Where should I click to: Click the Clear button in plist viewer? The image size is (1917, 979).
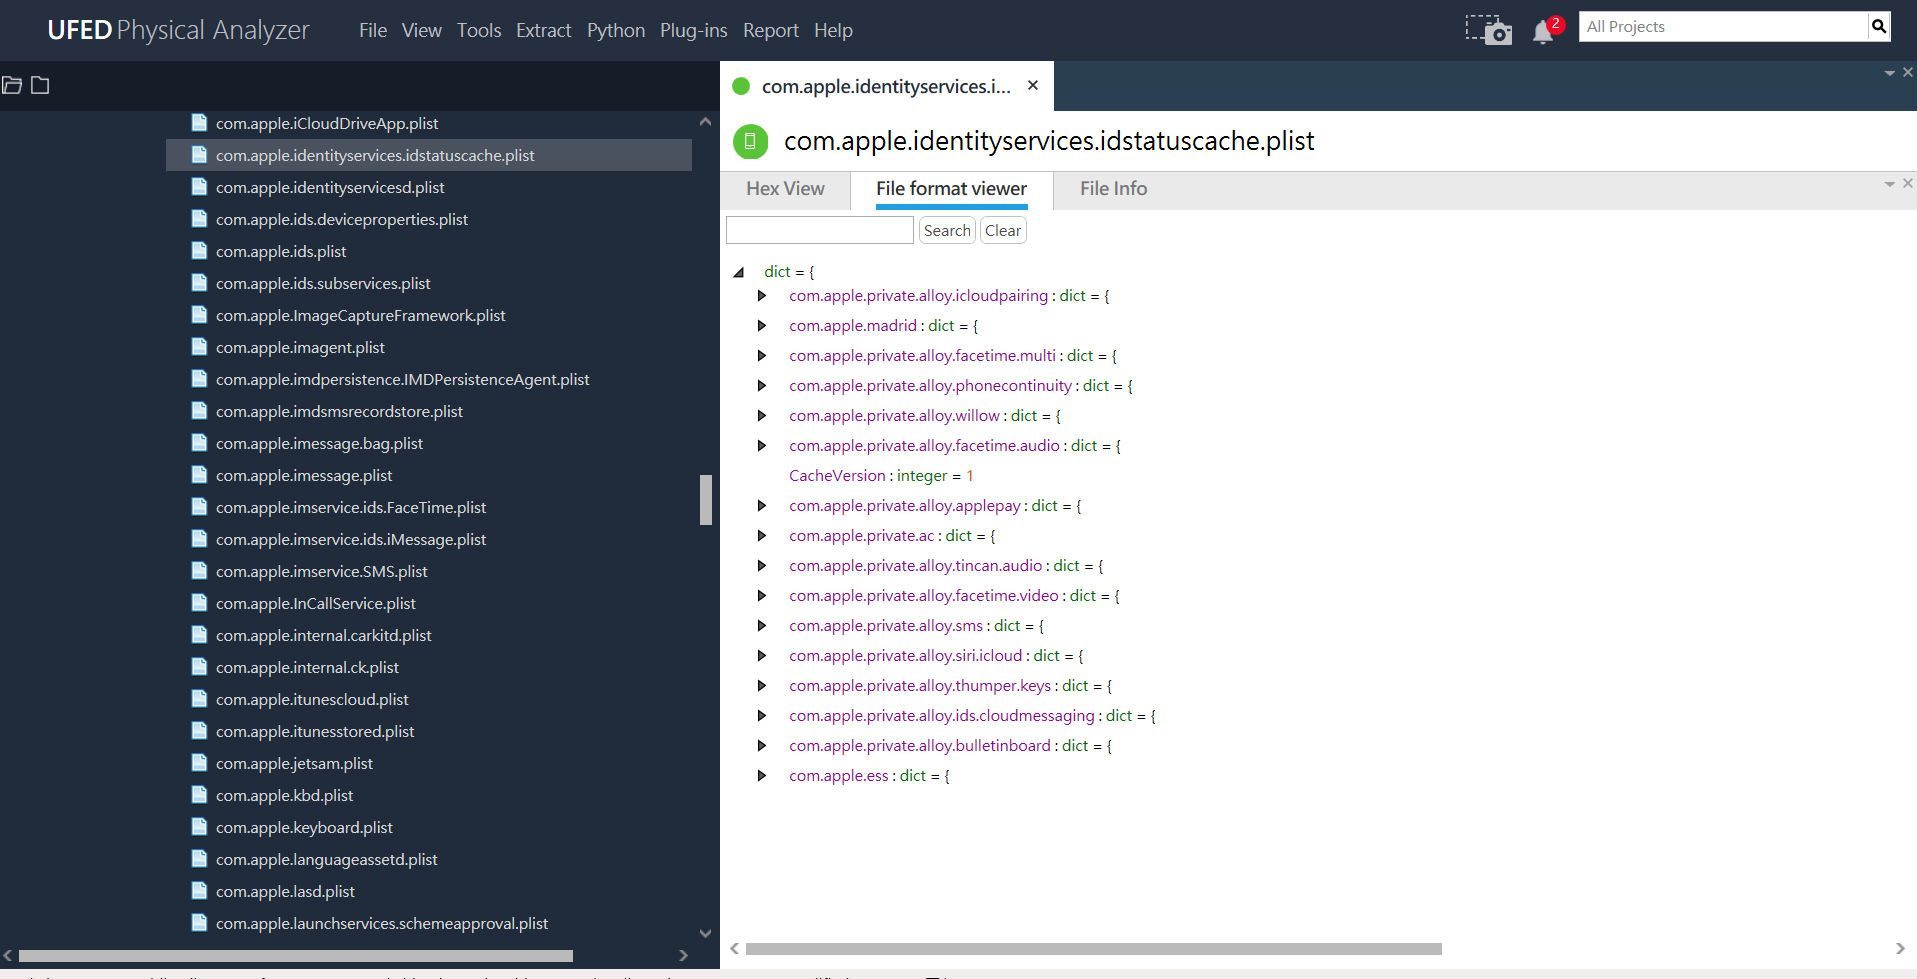pos(1003,231)
